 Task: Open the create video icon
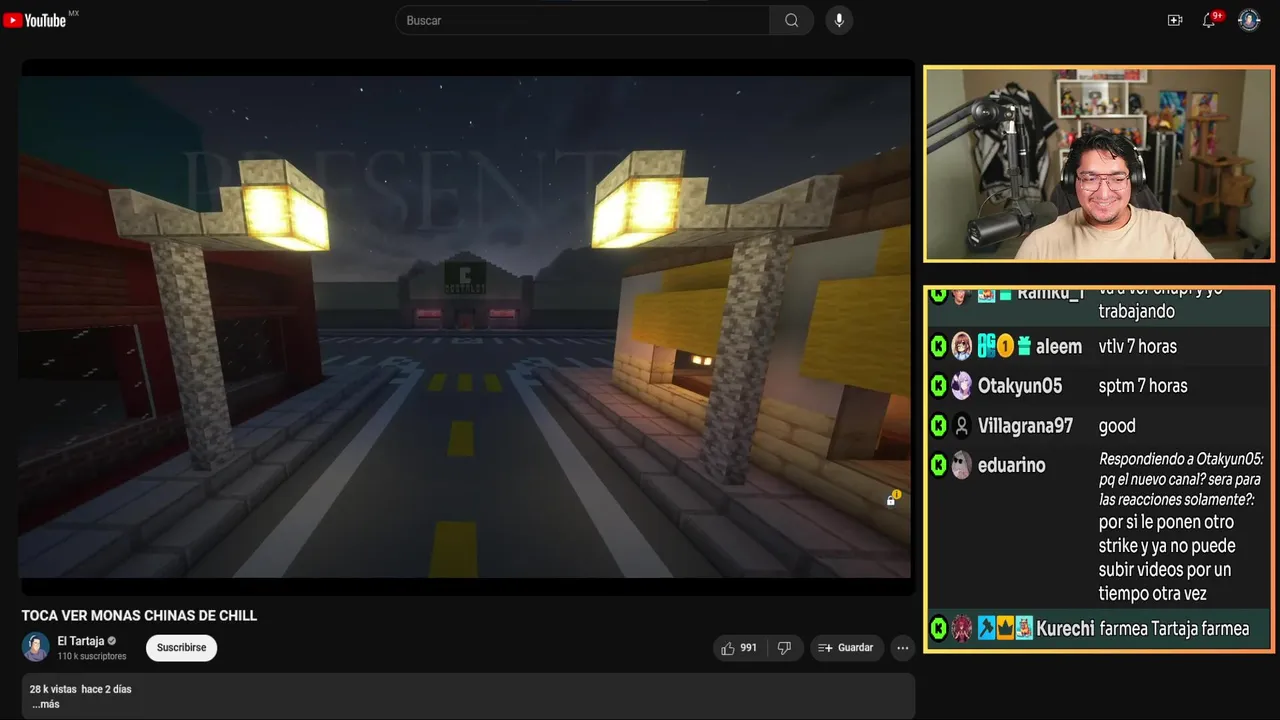coord(1175,20)
